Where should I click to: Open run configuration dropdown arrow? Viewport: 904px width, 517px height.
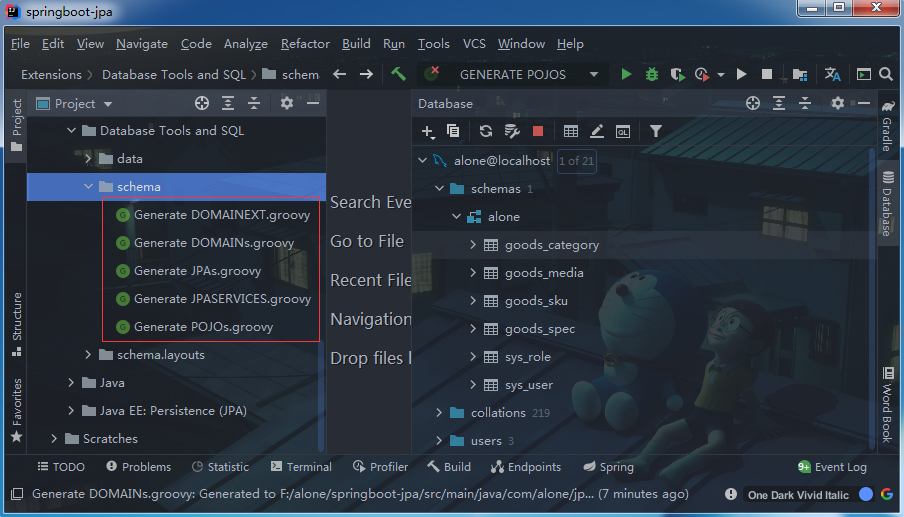click(x=594, y=74)
